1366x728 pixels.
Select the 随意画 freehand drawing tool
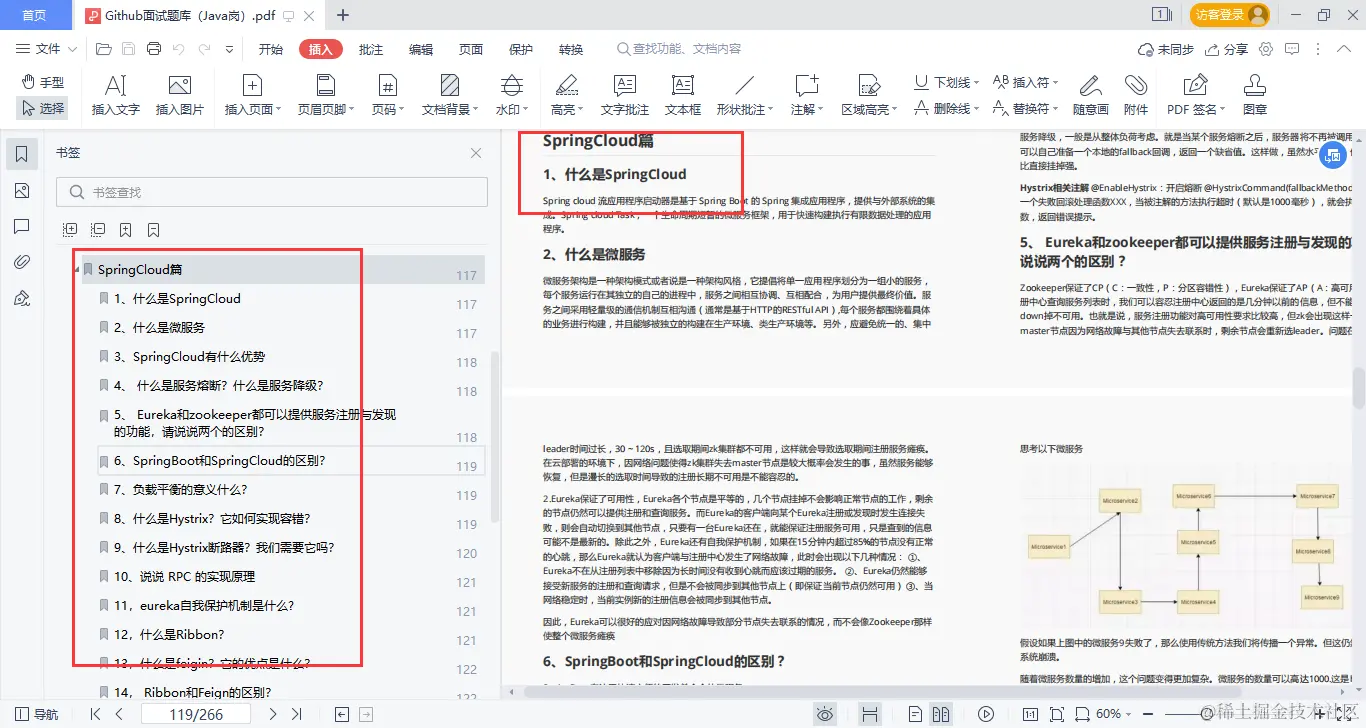tap(1089, 92)
